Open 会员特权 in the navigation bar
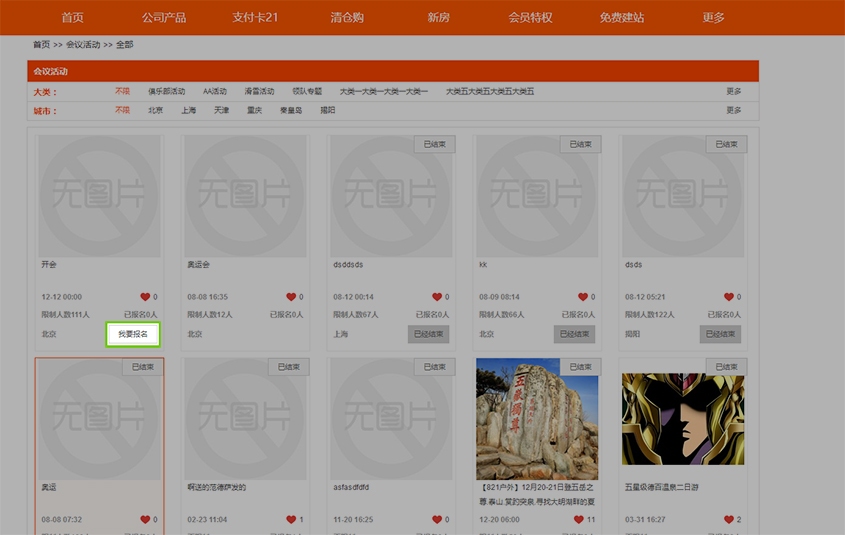845x535 pixels. [x=530, y=17]
